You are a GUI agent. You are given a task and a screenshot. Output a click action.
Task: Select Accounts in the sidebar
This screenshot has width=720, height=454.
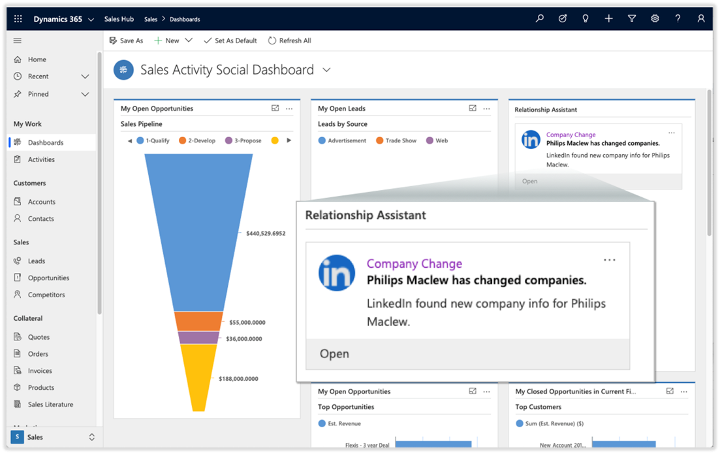coord(41,201)
